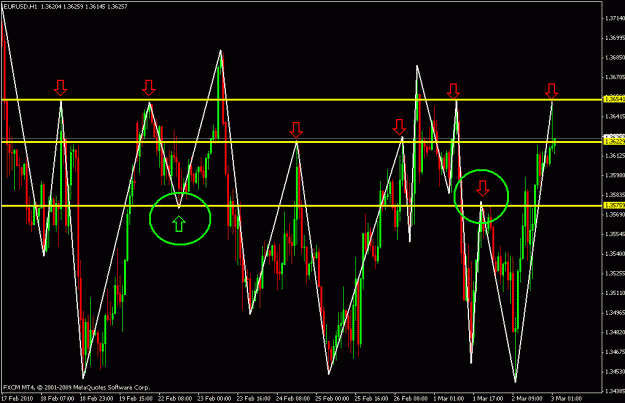Click the 1.3554 price scale label
This screenshot has width=625, height=403.
click(615, 234)
